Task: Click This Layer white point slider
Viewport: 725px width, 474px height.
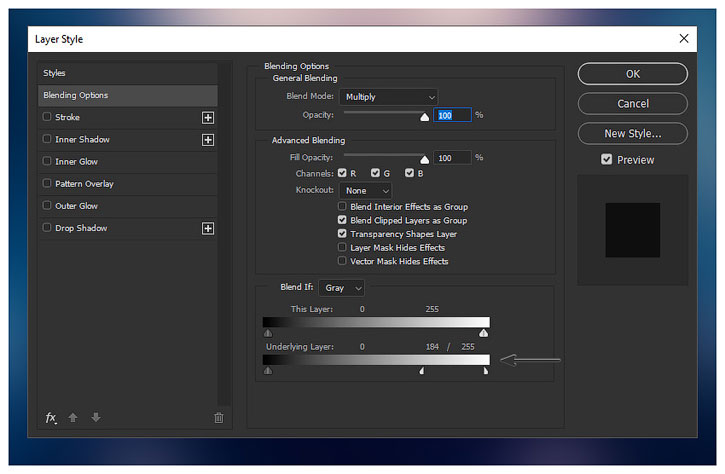Action: click(x=484, y=333)
